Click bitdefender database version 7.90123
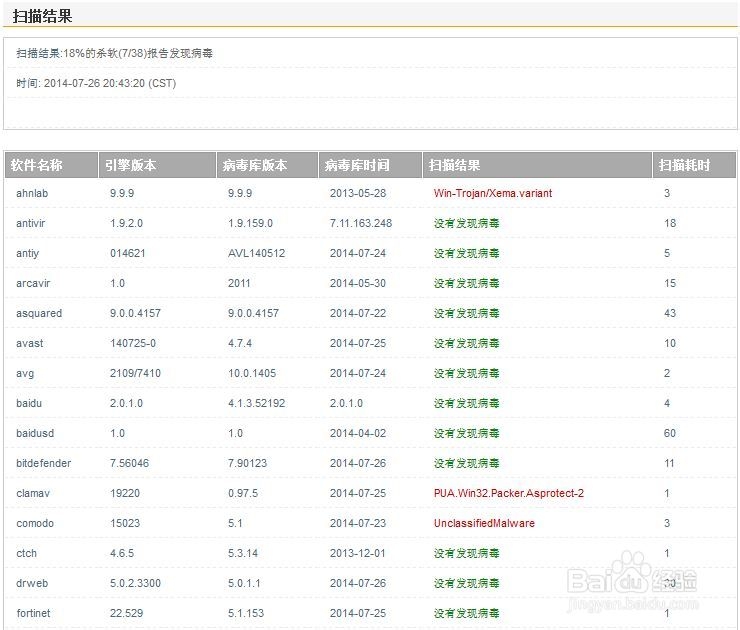 (247, 463)
